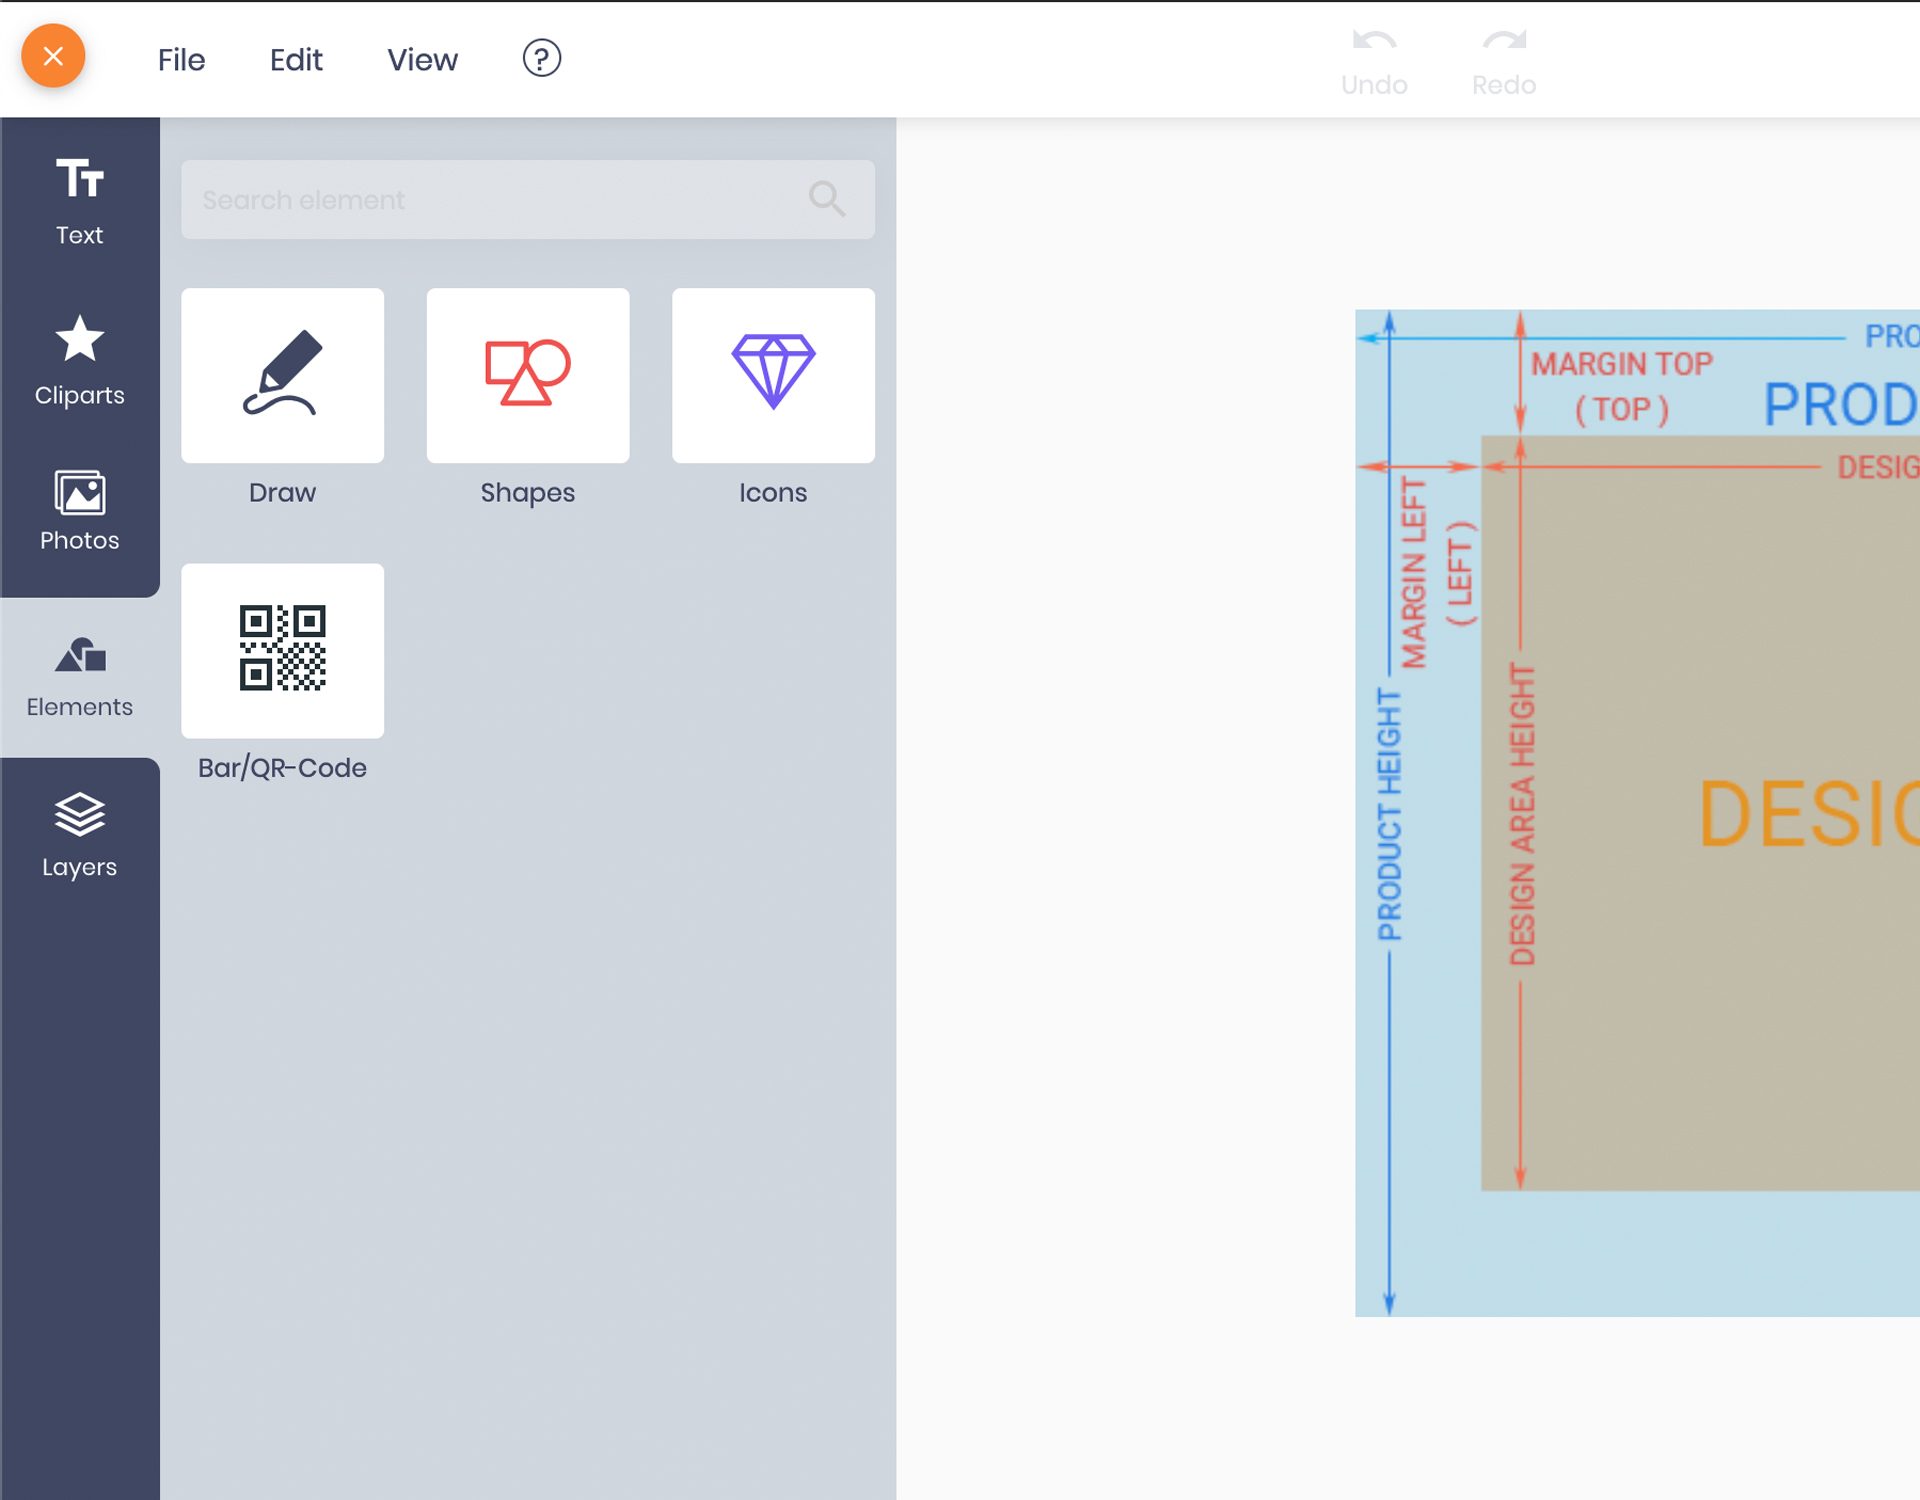This screenshot has width=1920, height=1500.
Task: Choose the Draw pencil tile
Action: (x=282, y=375)
